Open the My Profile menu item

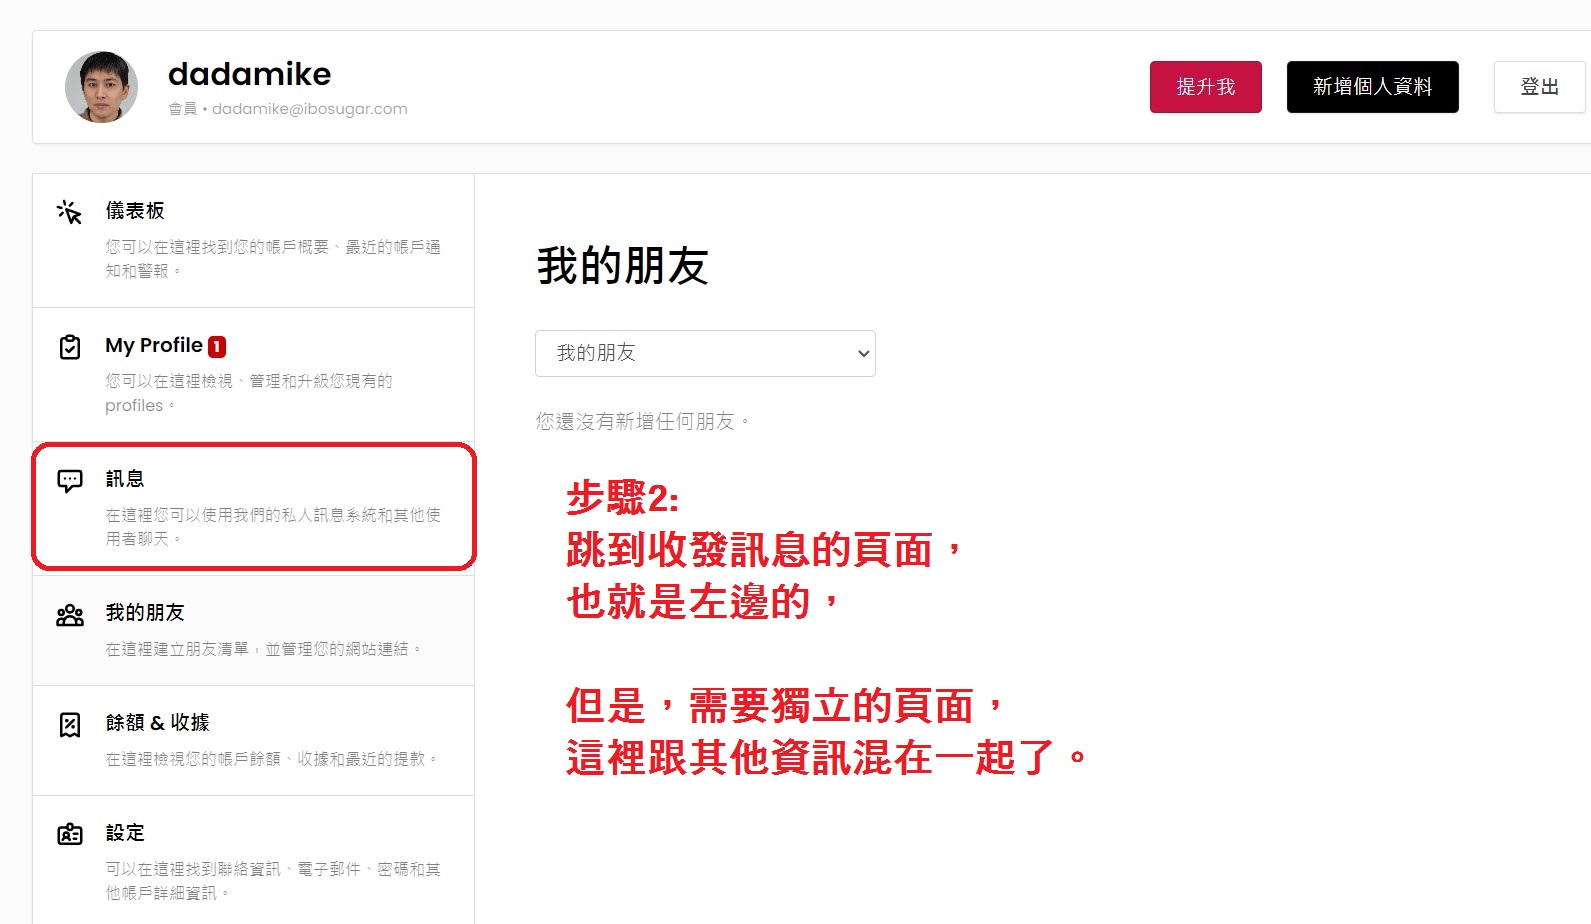[154, 346]
